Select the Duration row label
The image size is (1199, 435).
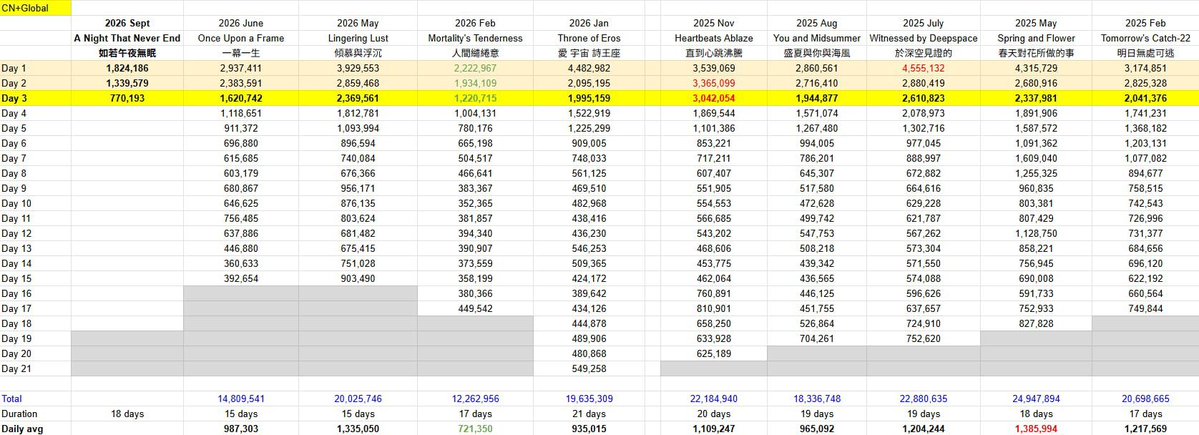point(19,414)
